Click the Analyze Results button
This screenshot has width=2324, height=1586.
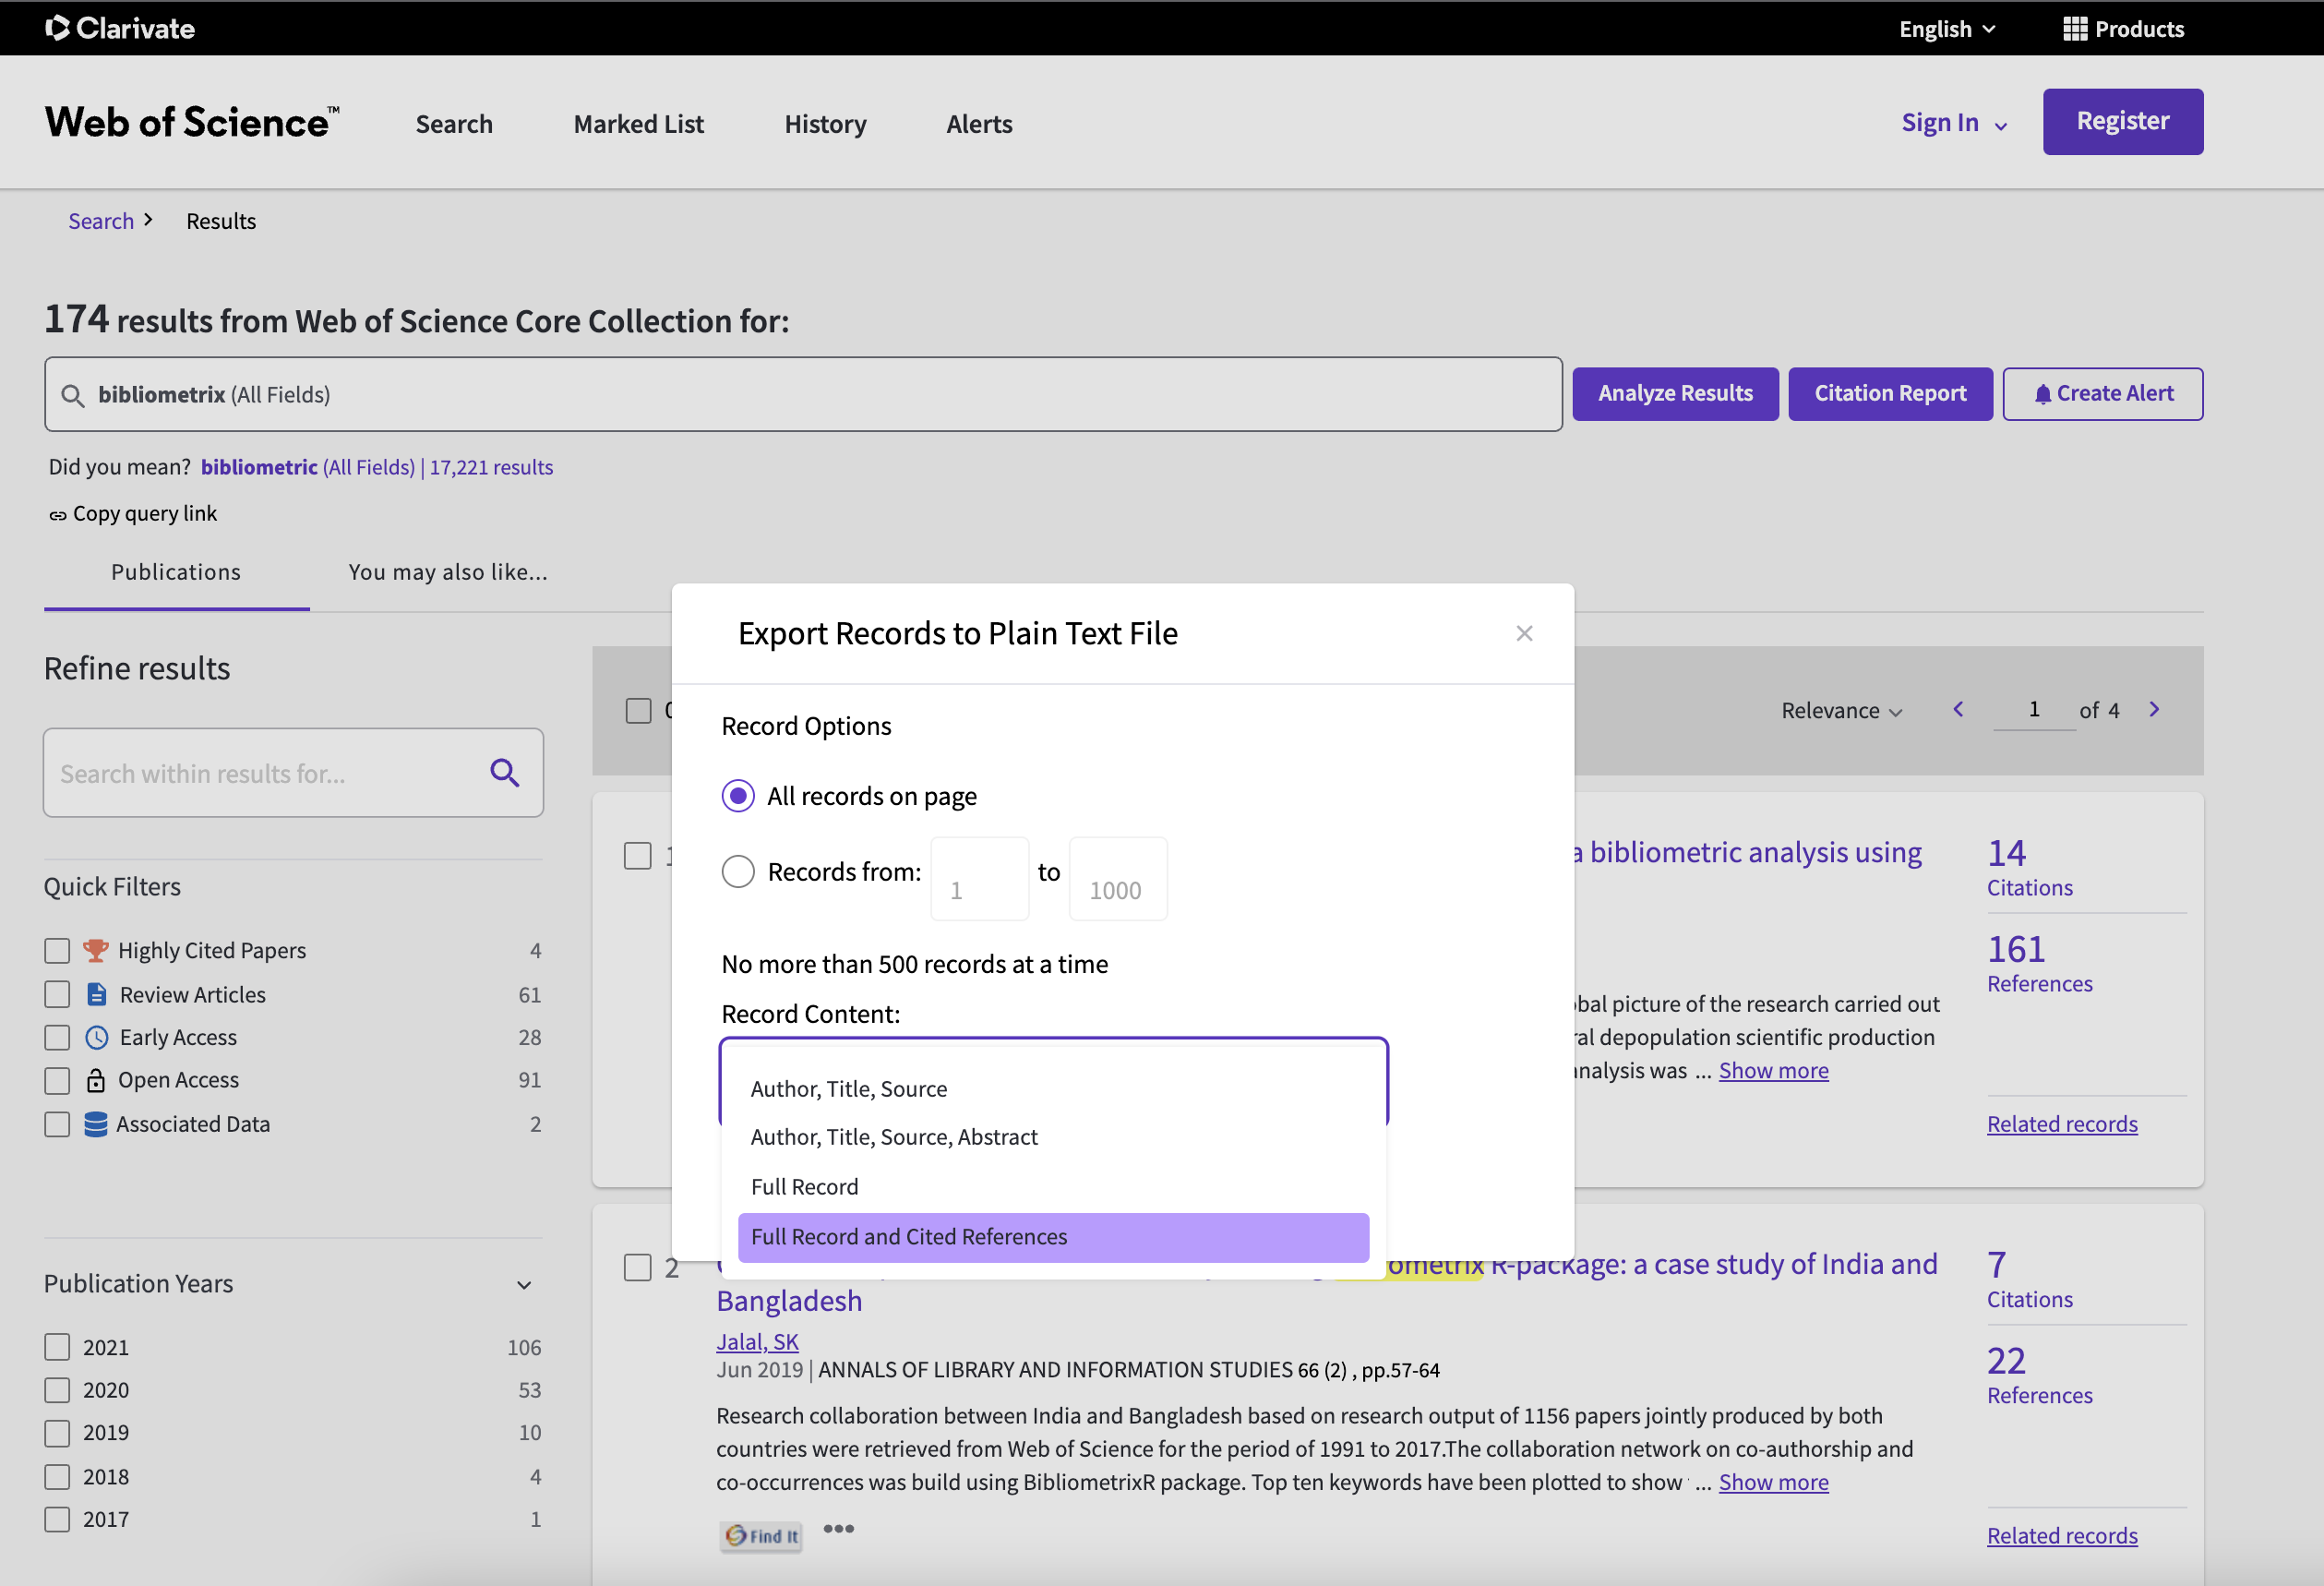[x=1674, y=393]
